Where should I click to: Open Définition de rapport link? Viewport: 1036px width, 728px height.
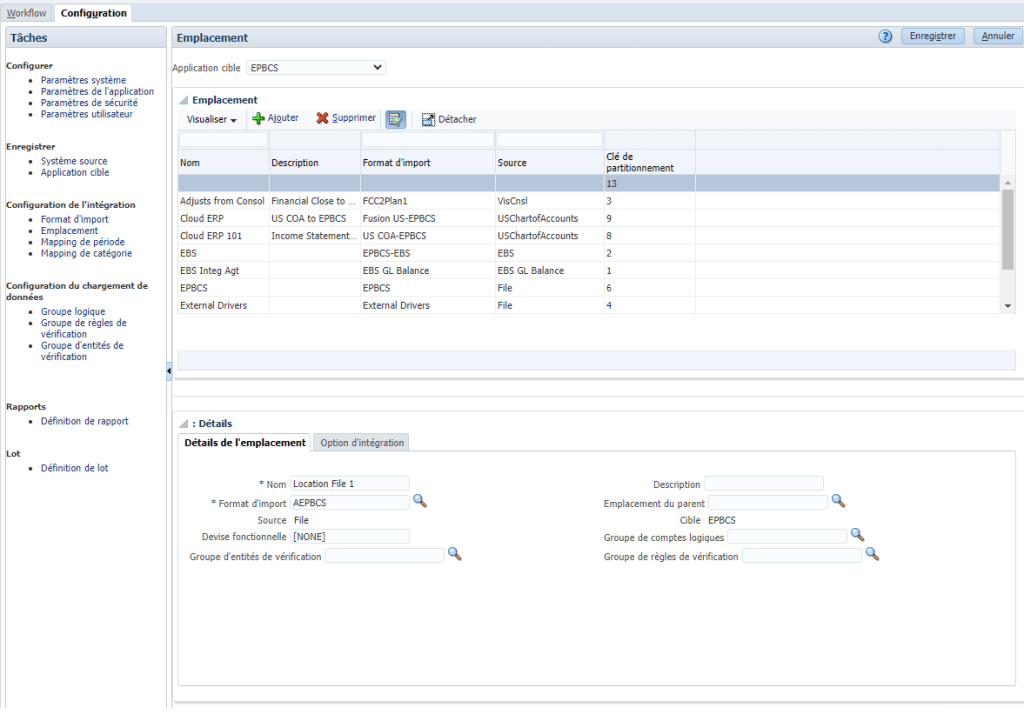tap(85, 421)
